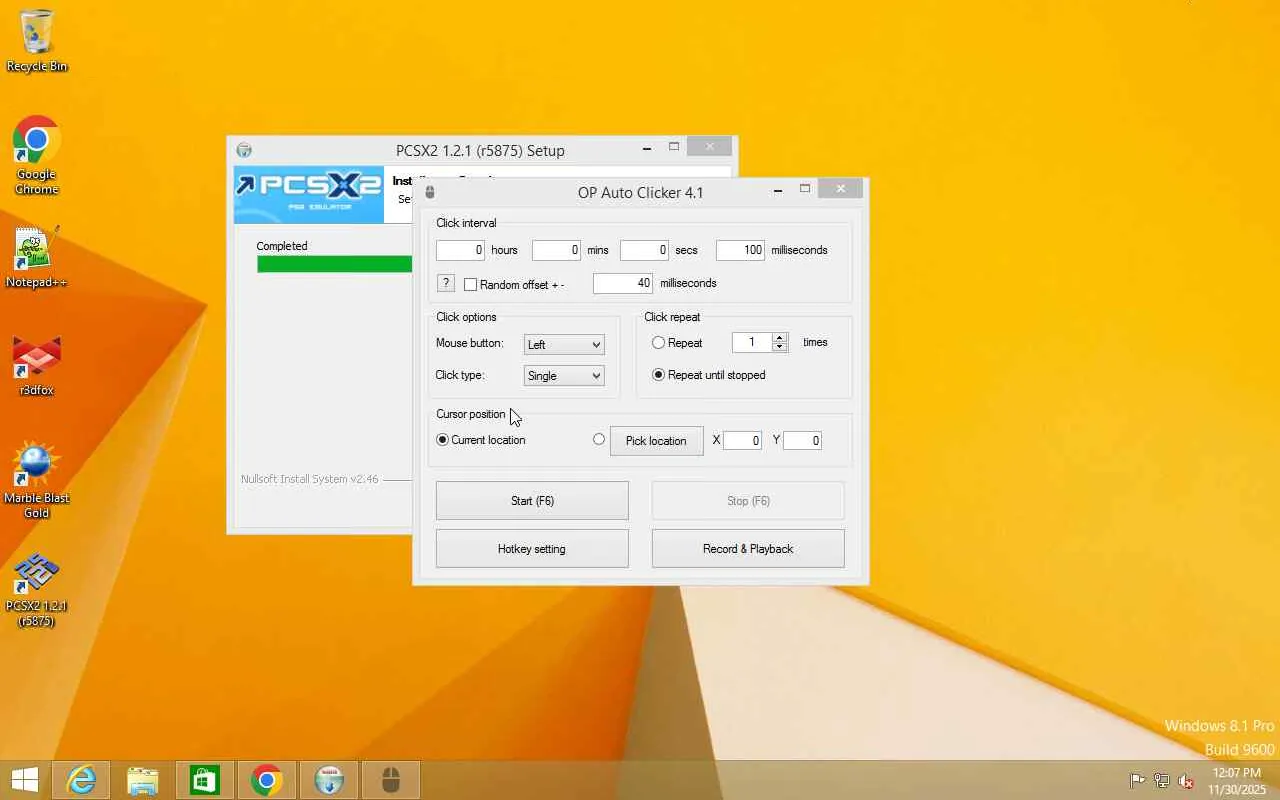
Task: Open the Recycle Bin desktop icon
Action: 37,41
